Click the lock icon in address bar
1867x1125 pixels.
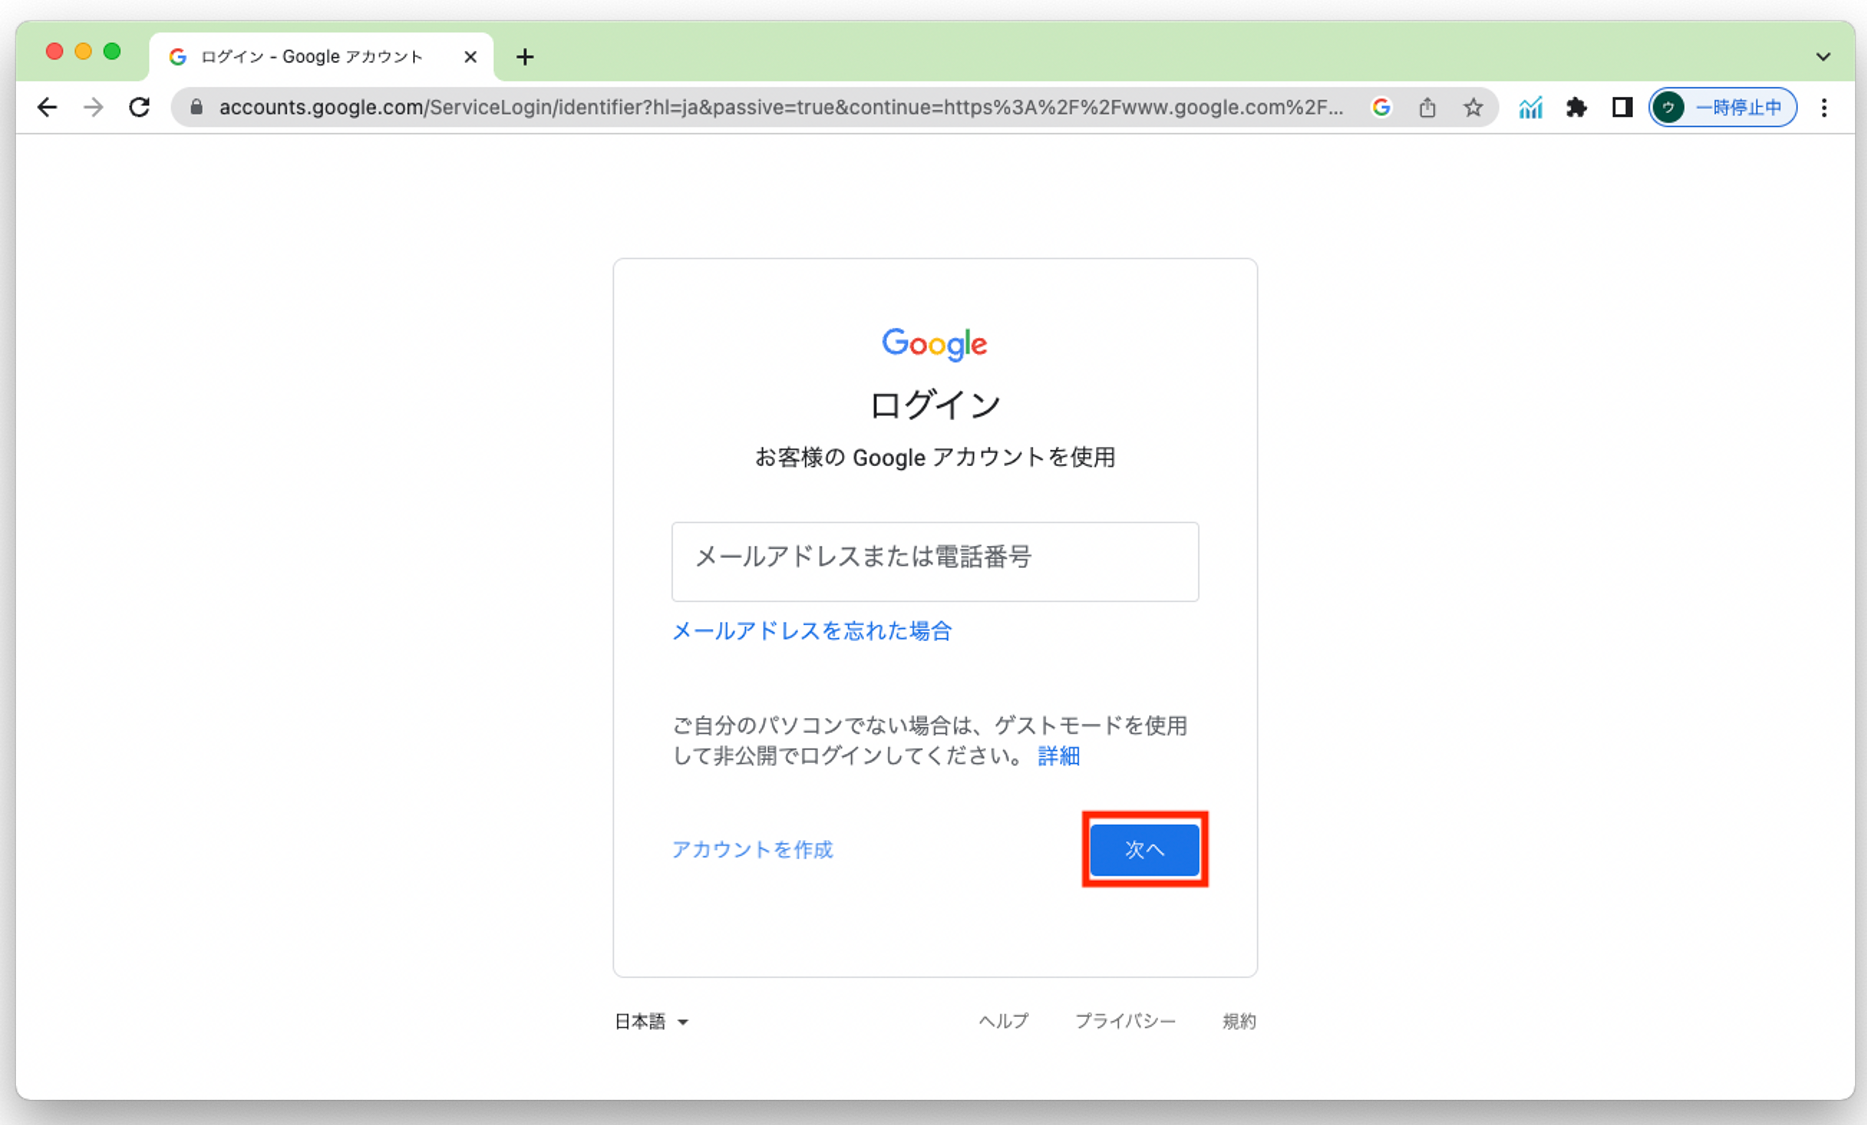point(197,107)
